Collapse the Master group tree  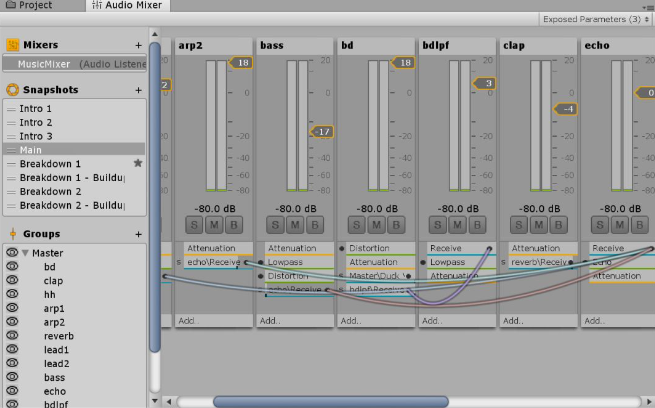(x=26, y=253)
